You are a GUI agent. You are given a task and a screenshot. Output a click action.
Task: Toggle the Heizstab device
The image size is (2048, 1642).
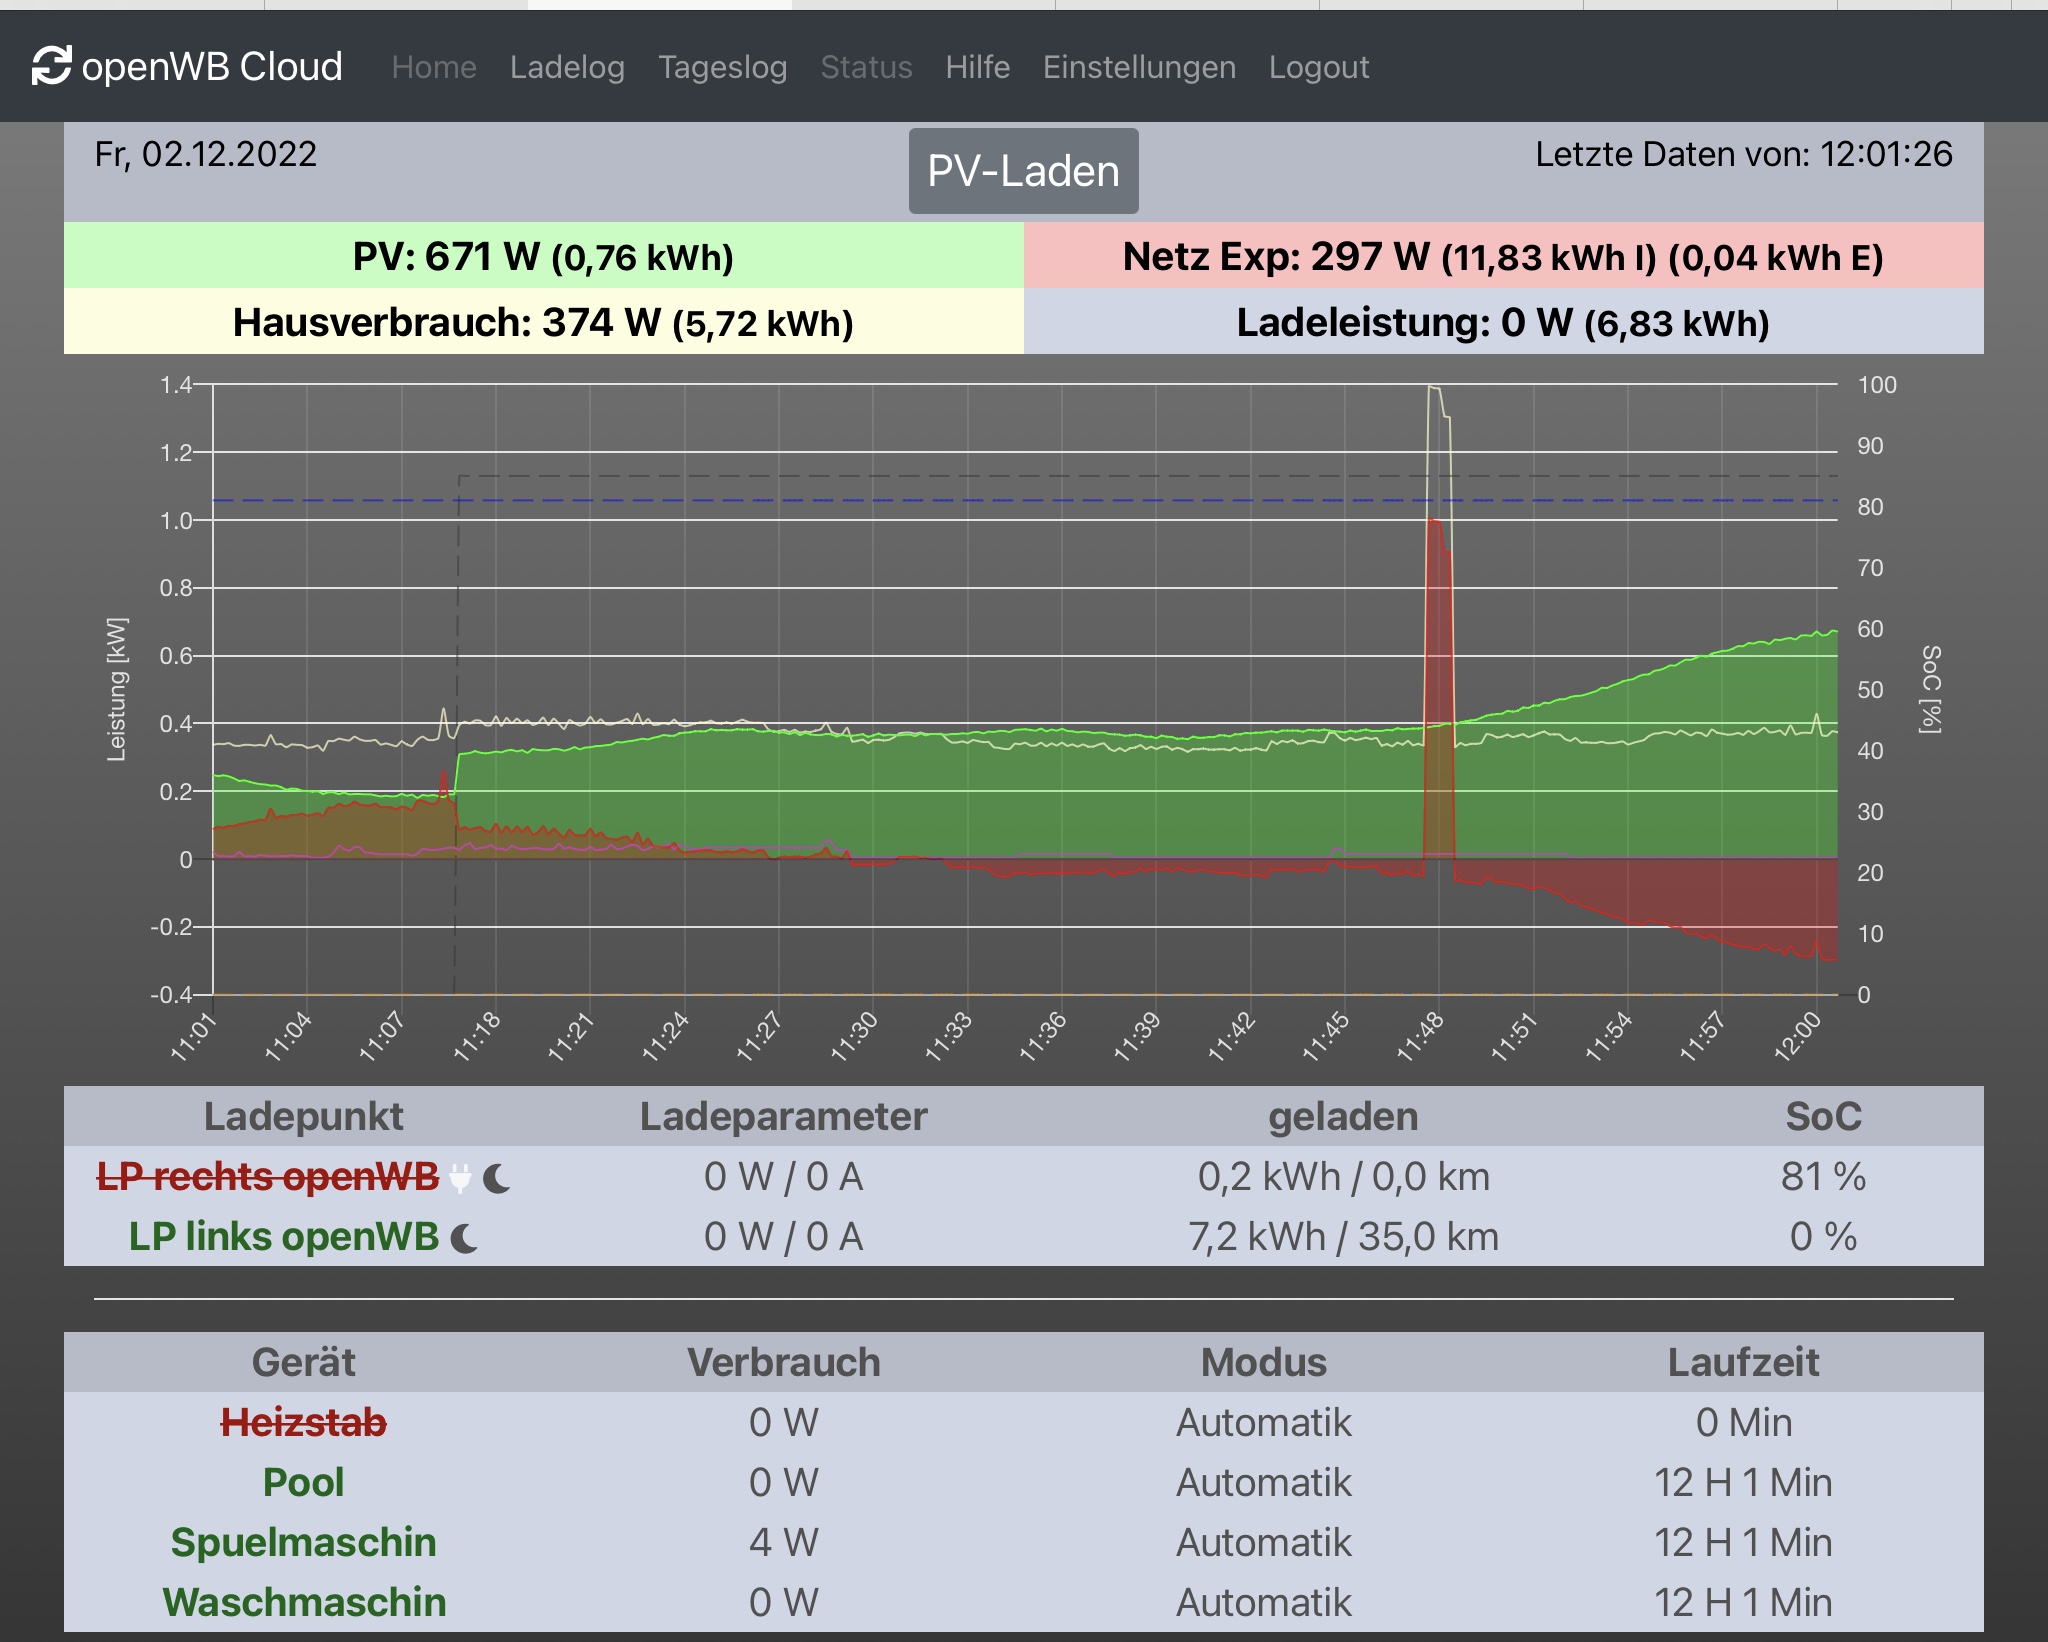click(x=303, y=1422)
